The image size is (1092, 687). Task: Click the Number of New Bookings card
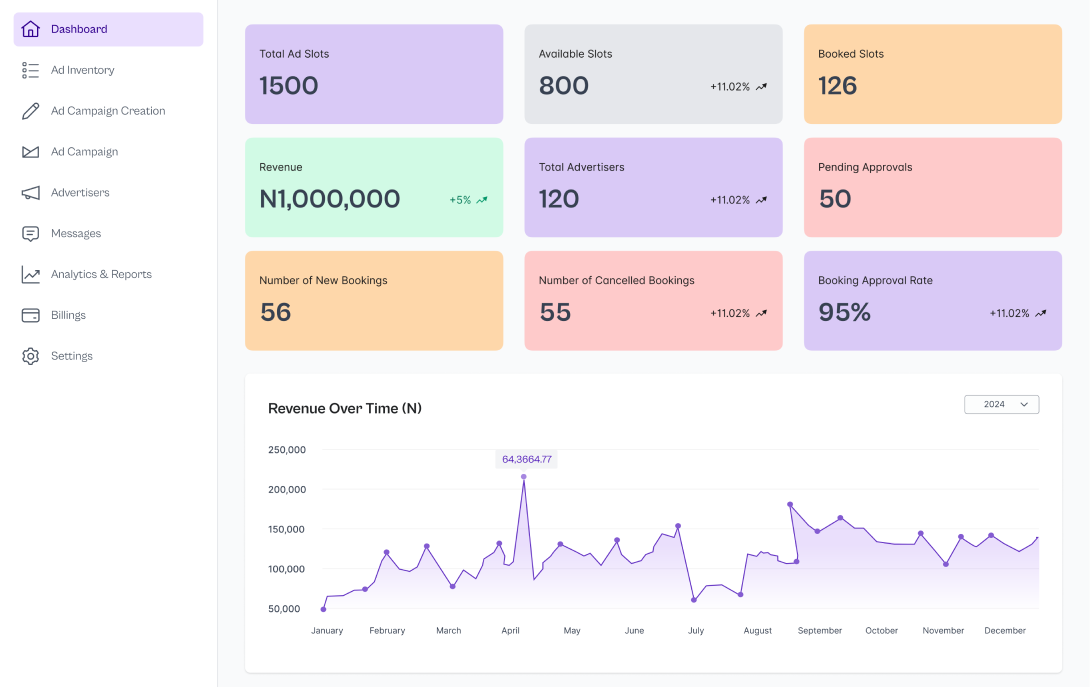[374, 300]
